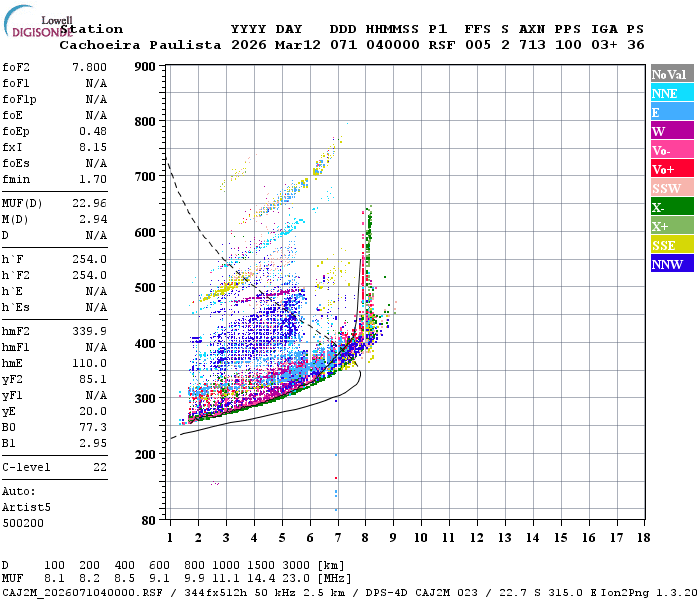The width and height of the screenshot is (700, 600).
Task: Select the E blue legend swatch
Action: point(672,112)
